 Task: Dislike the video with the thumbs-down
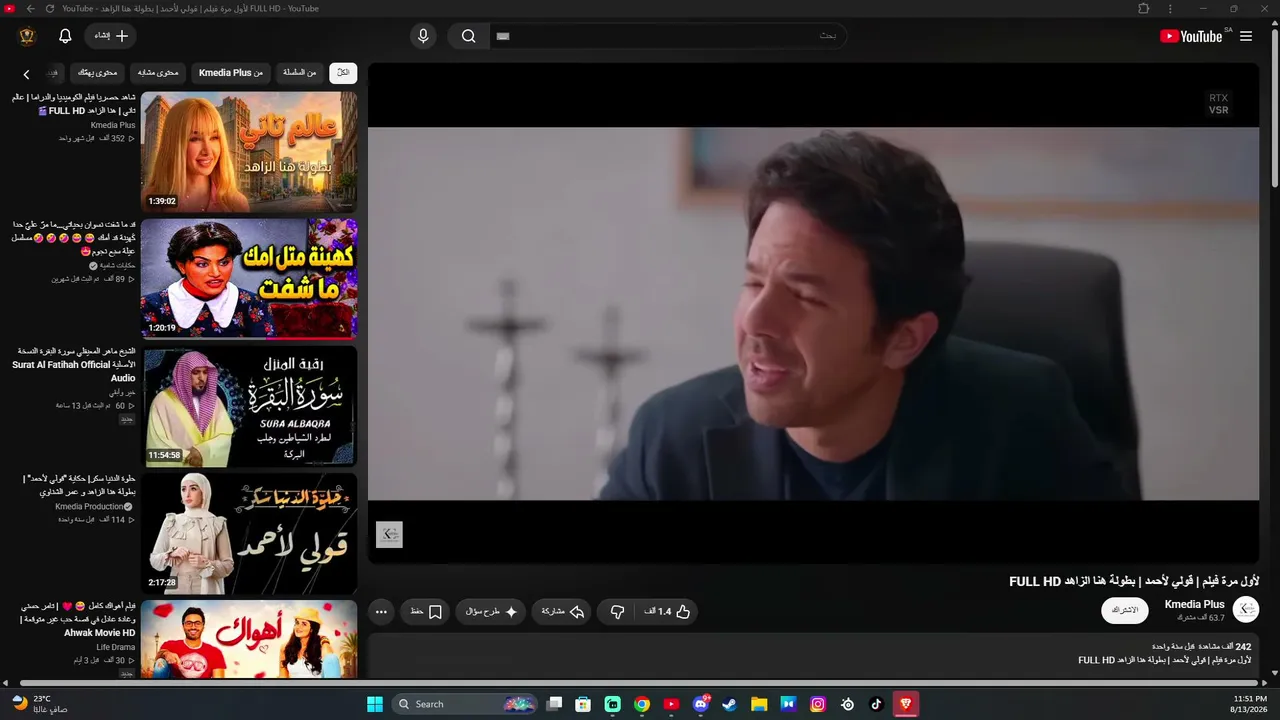click(x=617, y=611)
